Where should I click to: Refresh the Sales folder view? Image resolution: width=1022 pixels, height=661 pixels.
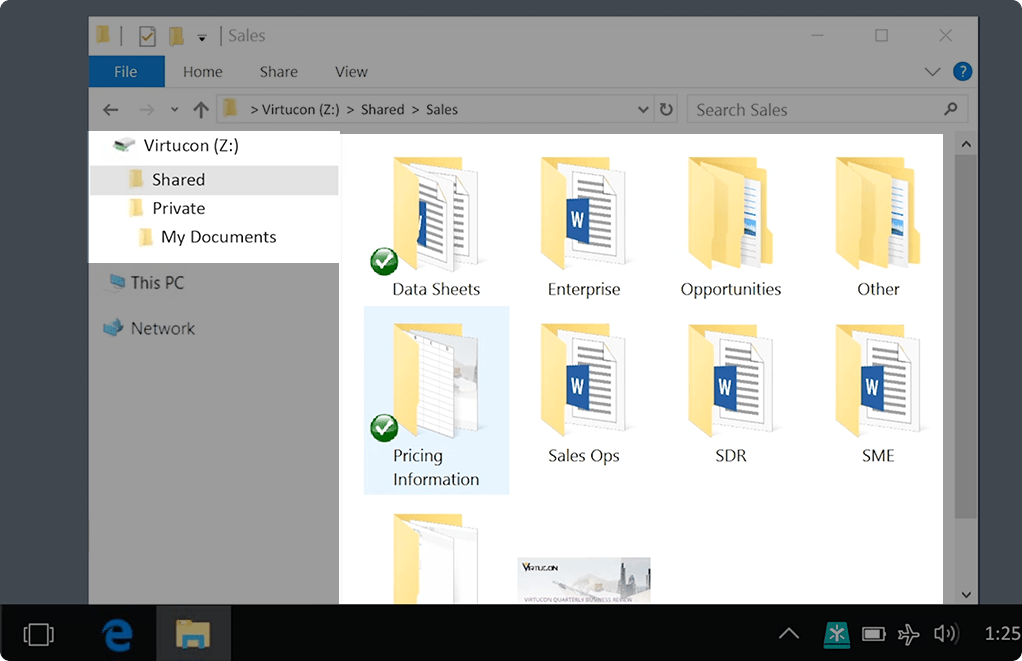[666, 109]
